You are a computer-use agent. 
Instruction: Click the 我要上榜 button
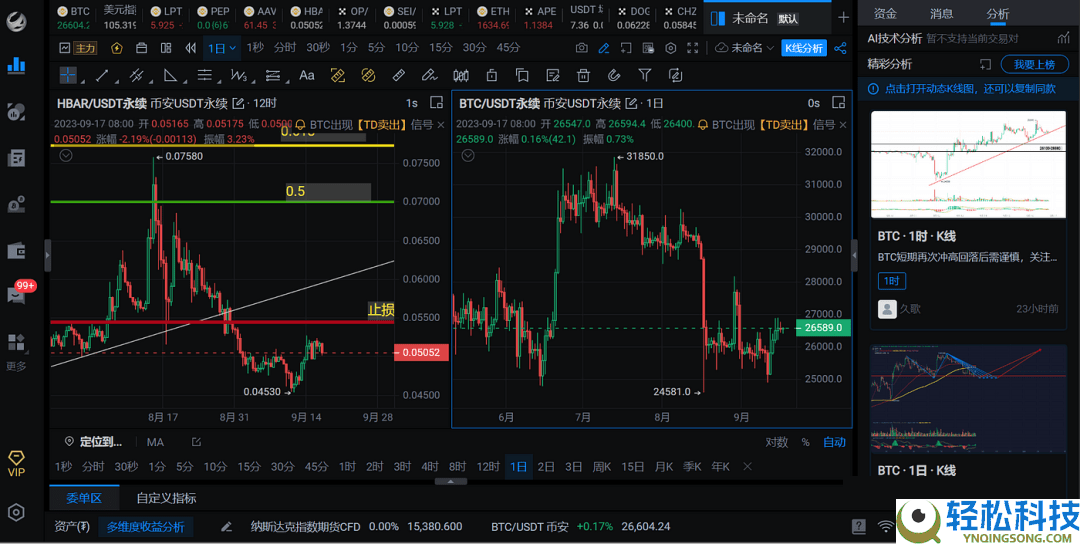coord(1034,64)
